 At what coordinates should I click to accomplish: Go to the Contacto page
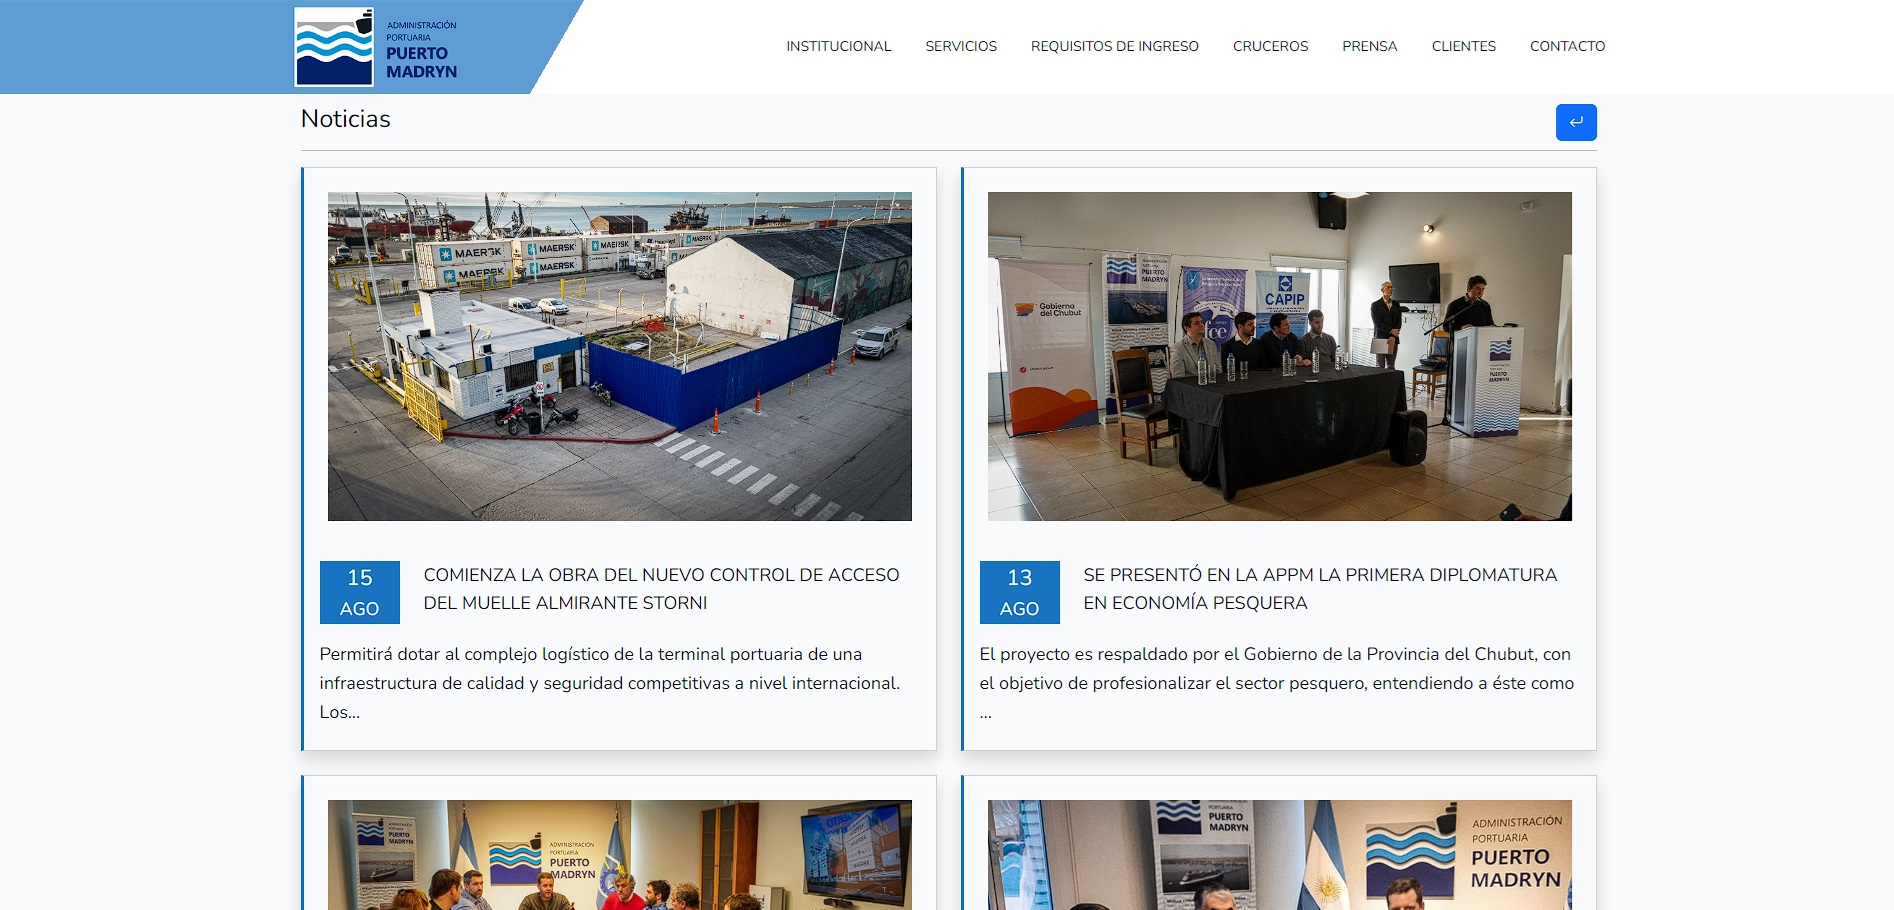(1567, 46)
